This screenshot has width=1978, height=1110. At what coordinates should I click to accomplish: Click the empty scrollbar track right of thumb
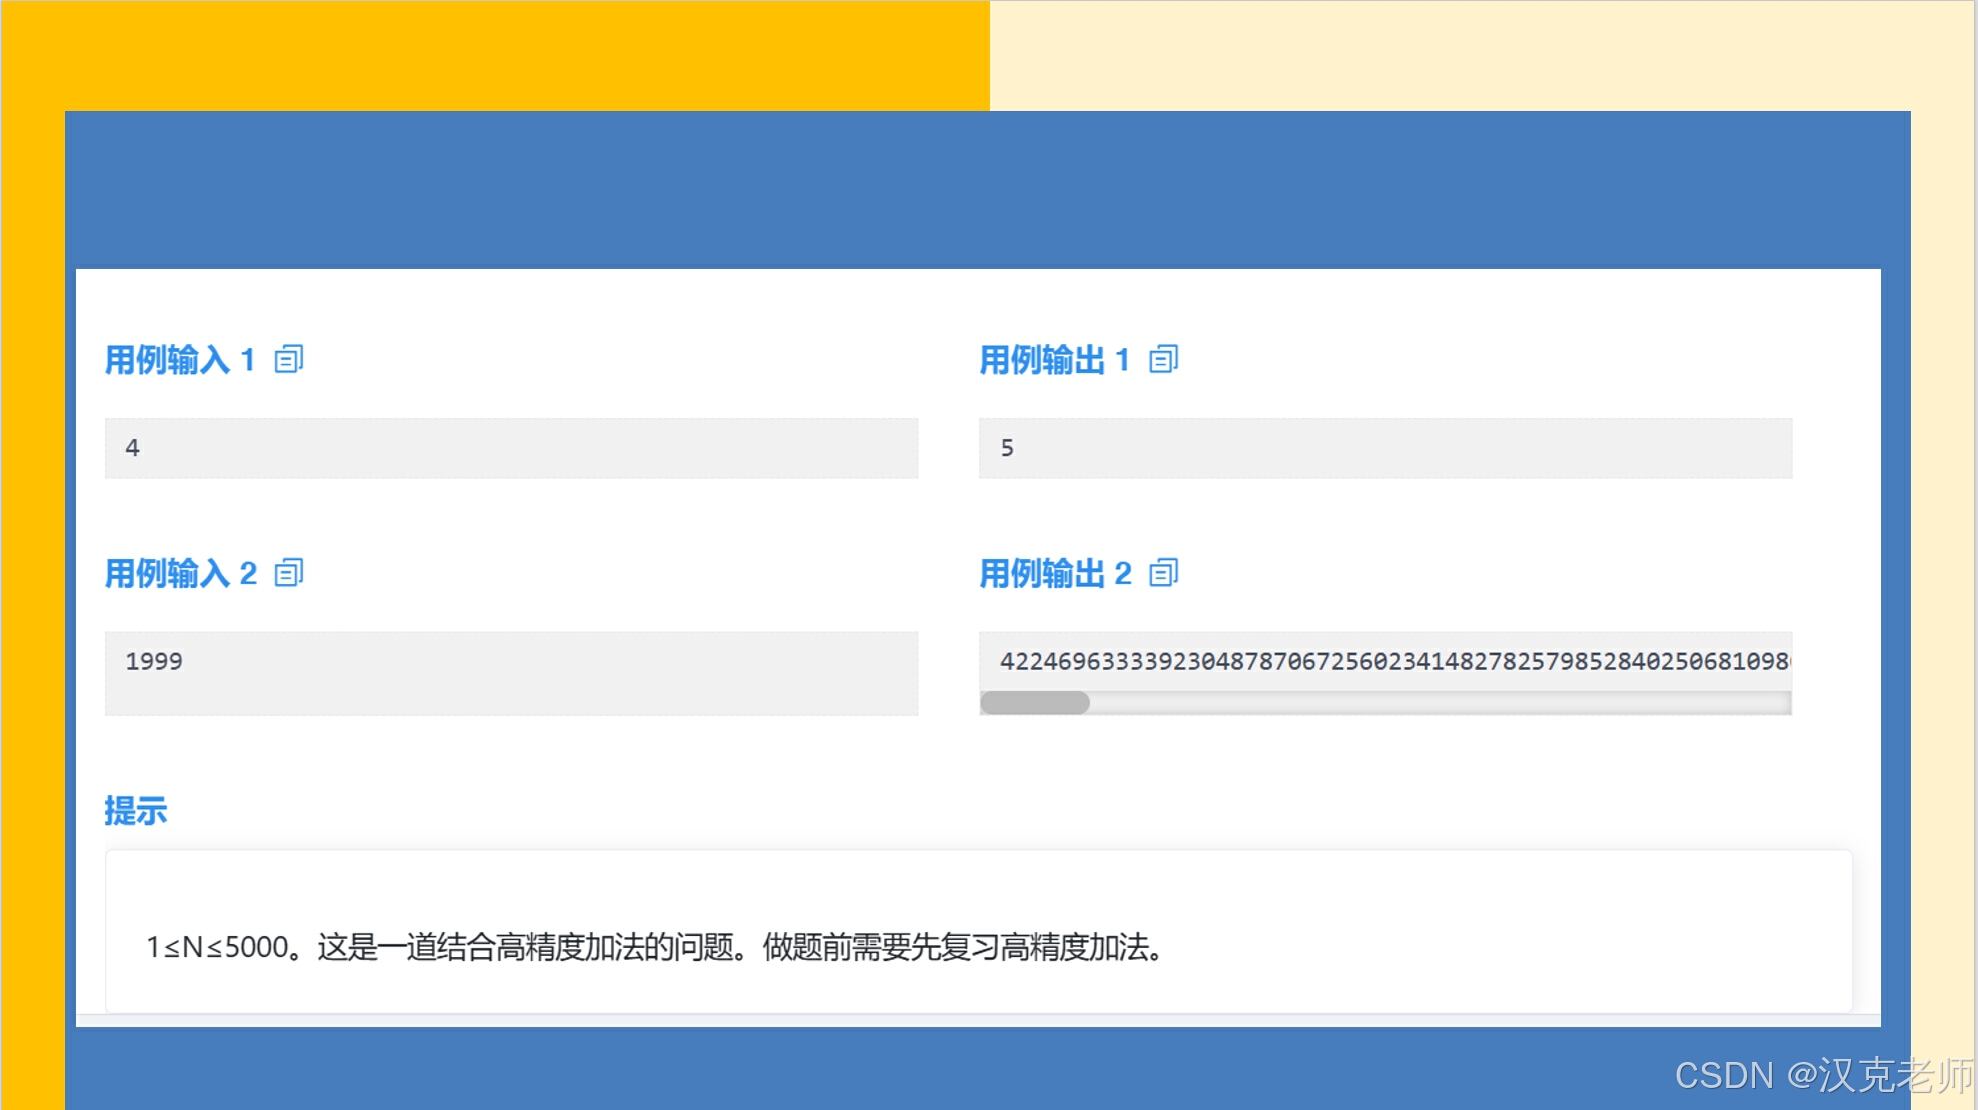pos(1440,703)
